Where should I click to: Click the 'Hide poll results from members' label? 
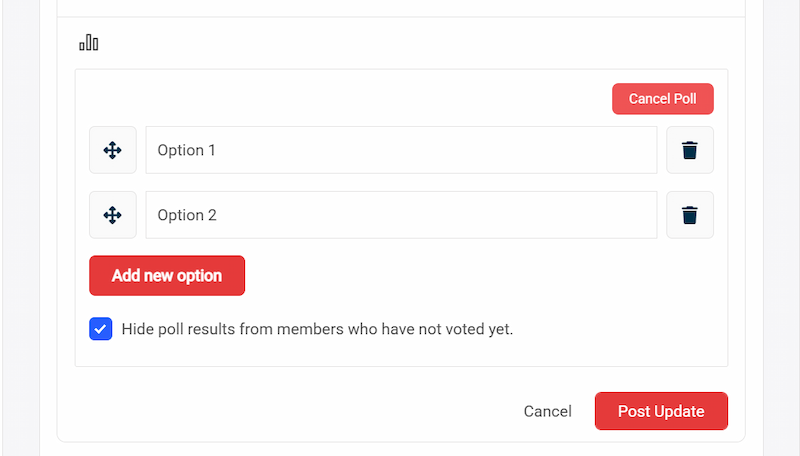coord(317,329)
